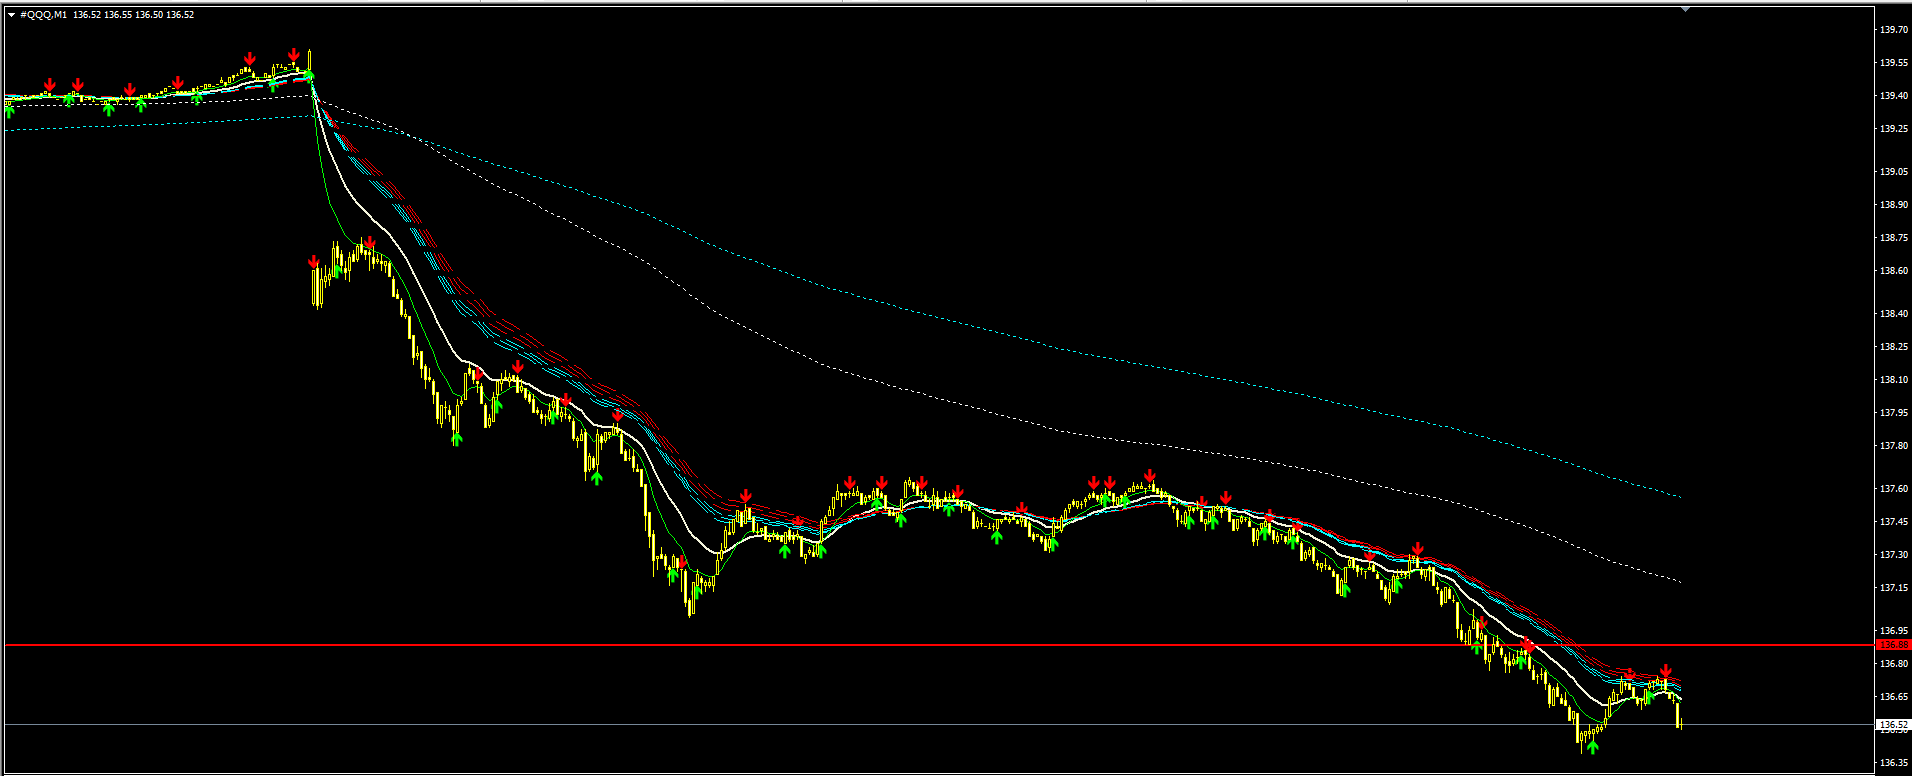The width and height of the screenshot is (1912, 776).
Task: Click the 136.35 price scale label
Action: click(x=1893, y=763)
